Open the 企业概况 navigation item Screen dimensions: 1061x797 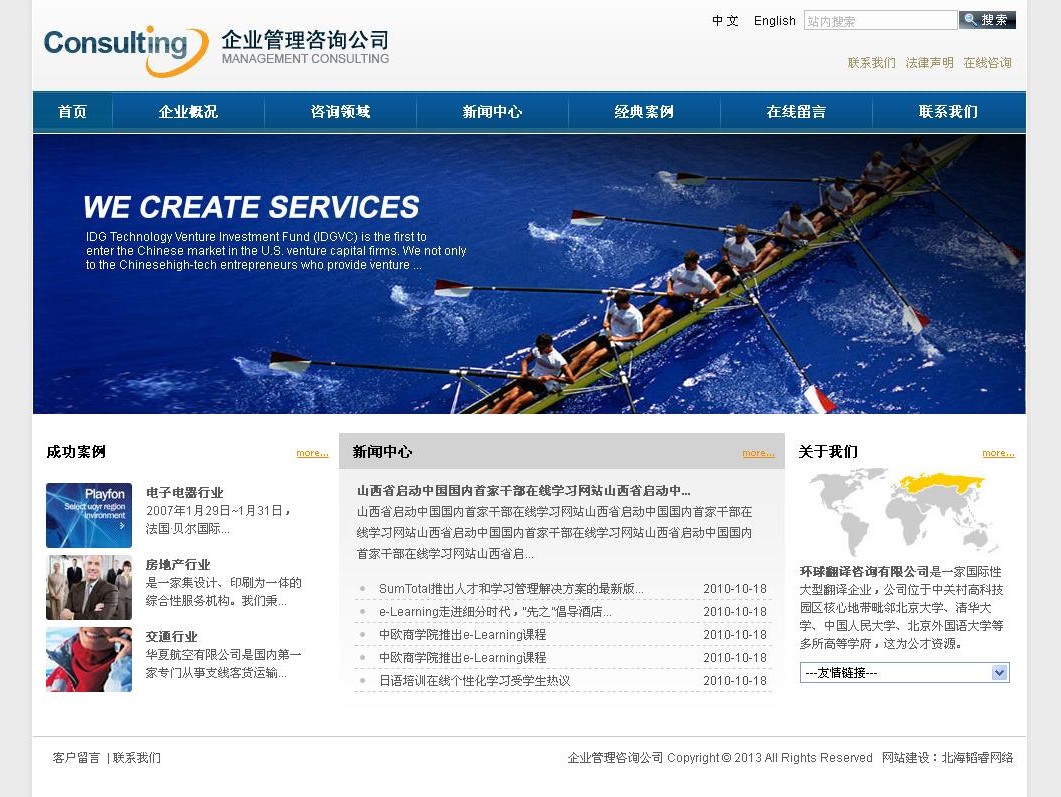tap(188, 112)
